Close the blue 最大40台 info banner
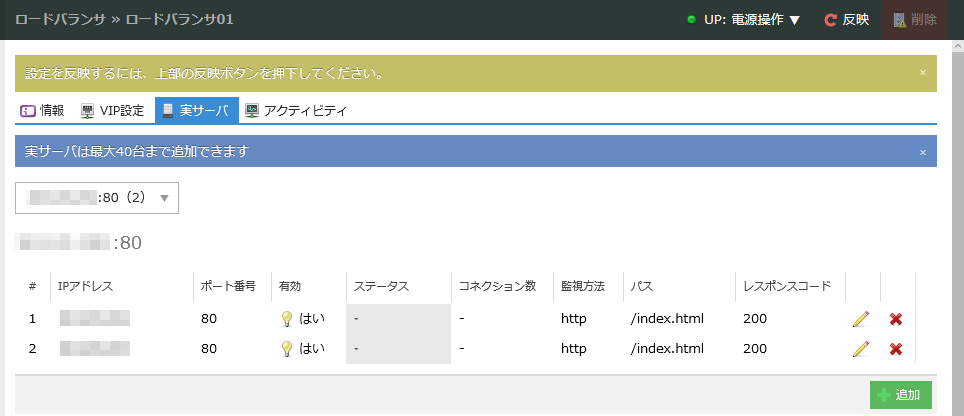This screenshot has width=964, height=416. 922,152
